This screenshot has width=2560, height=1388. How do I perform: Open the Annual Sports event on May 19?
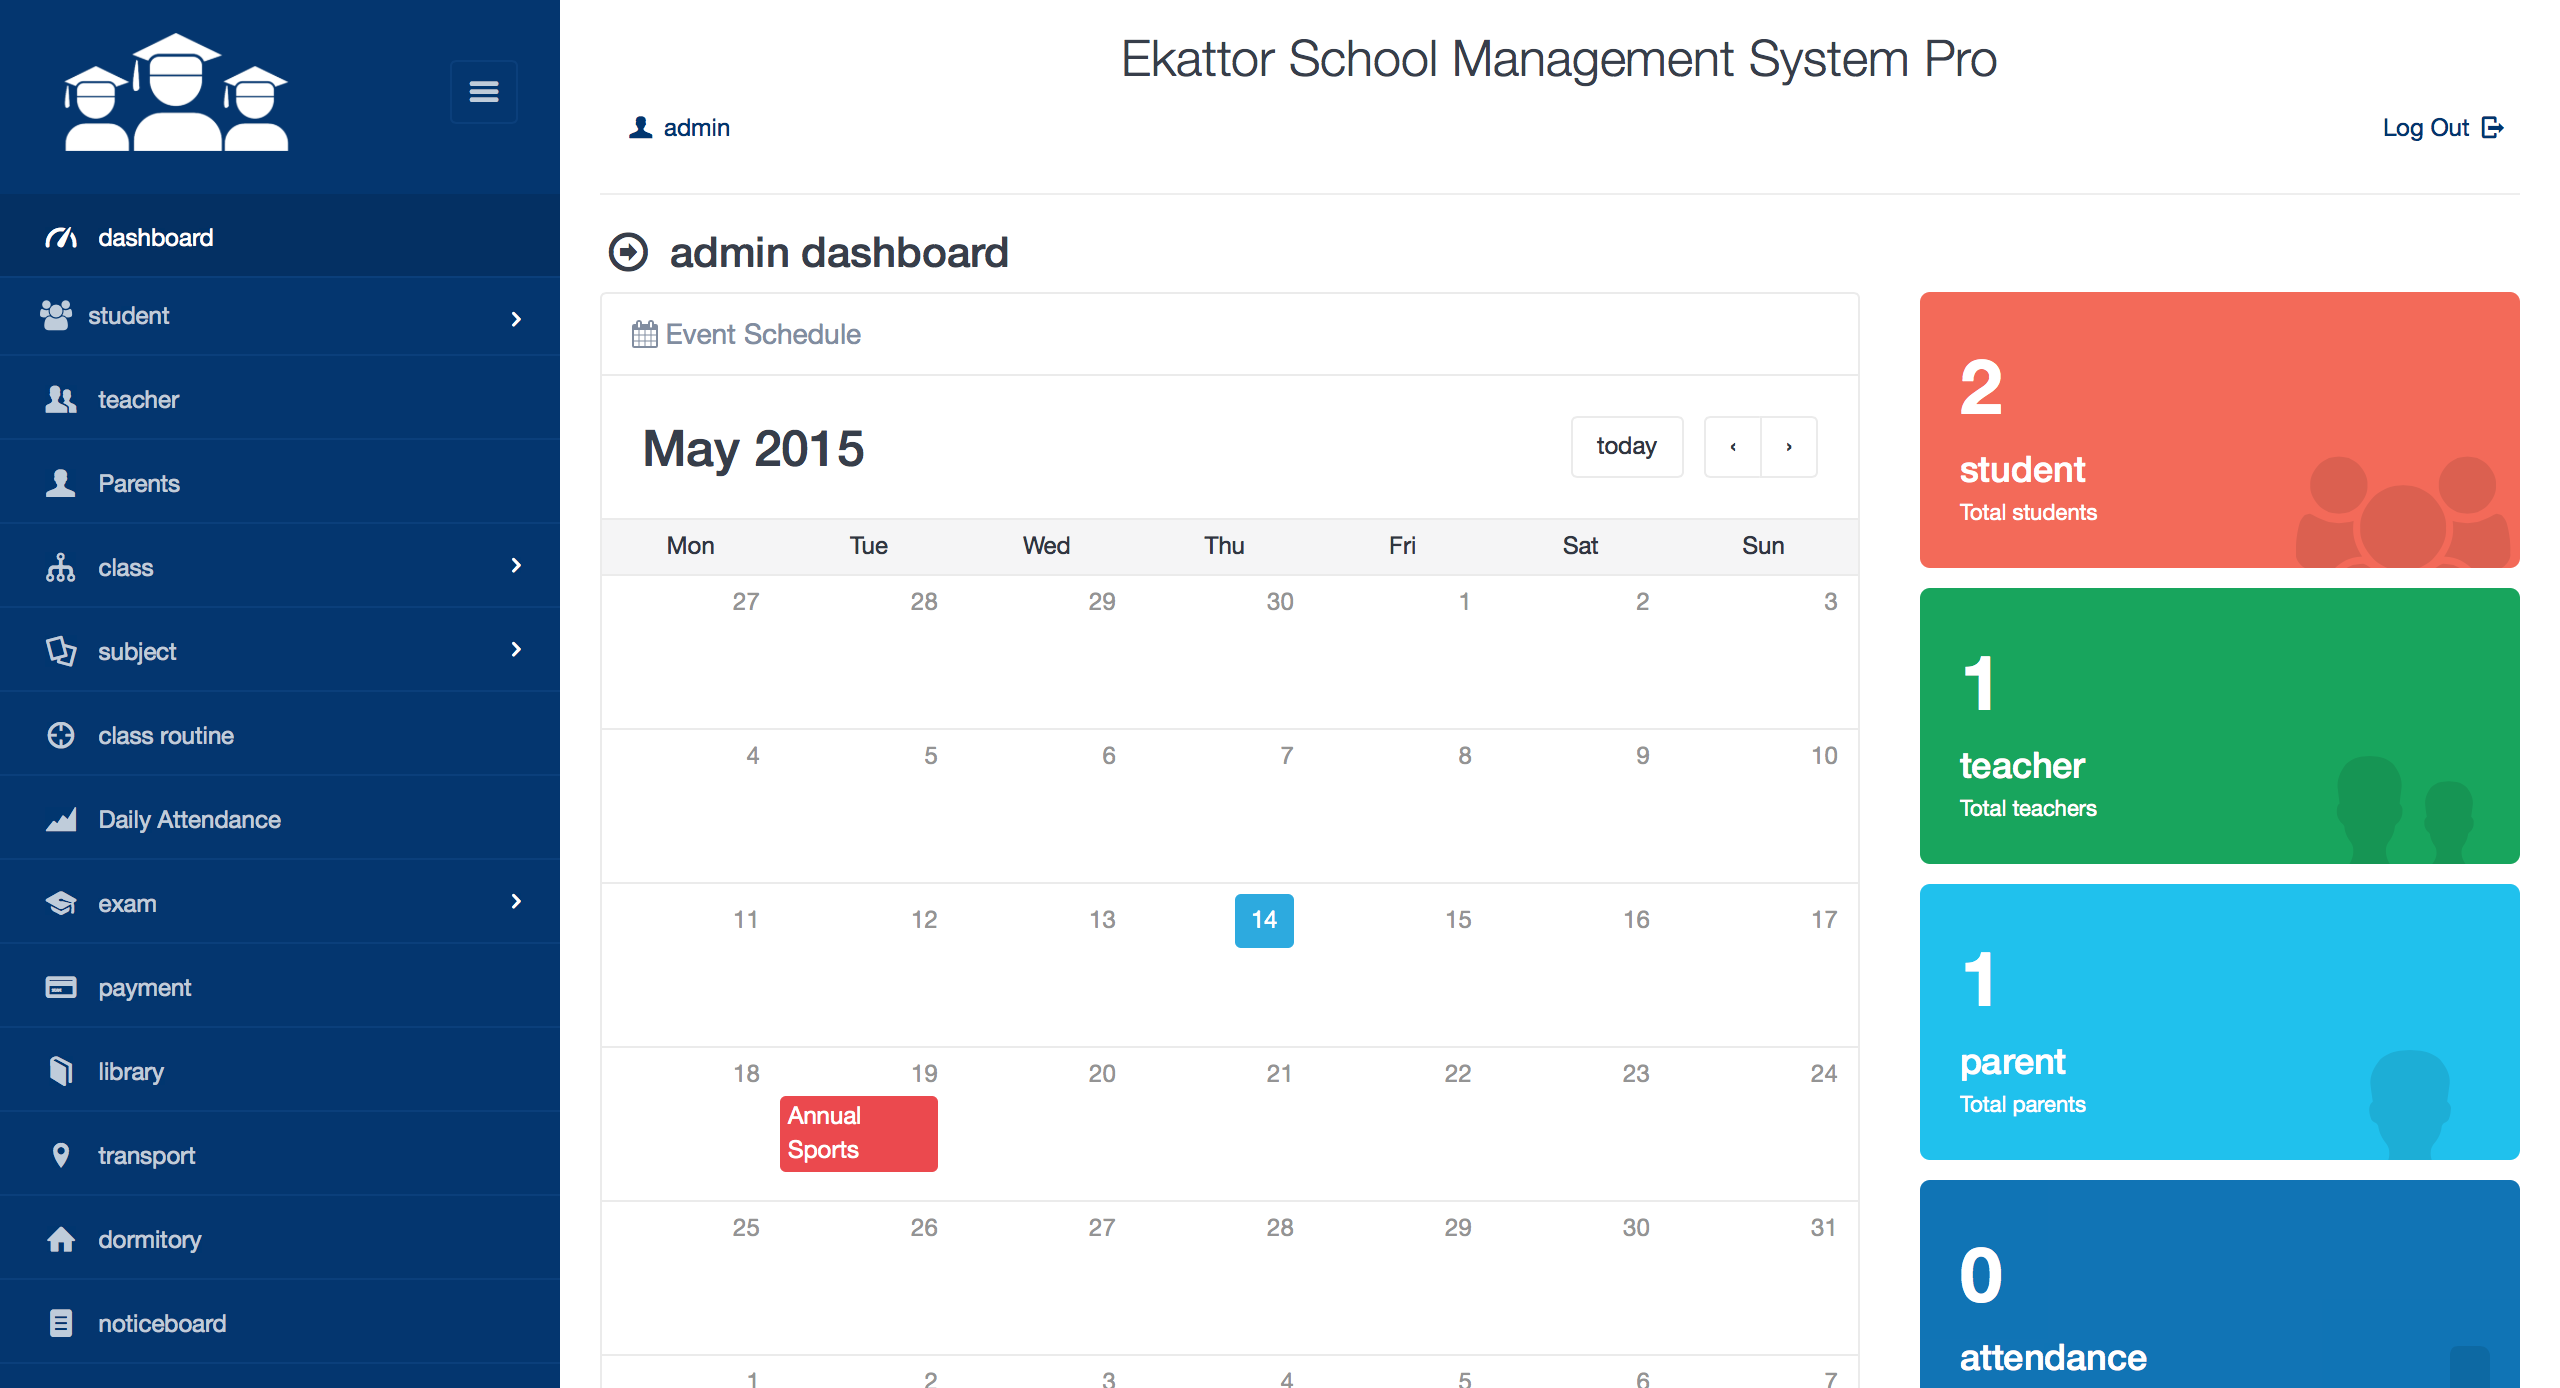coord(857,1132)
